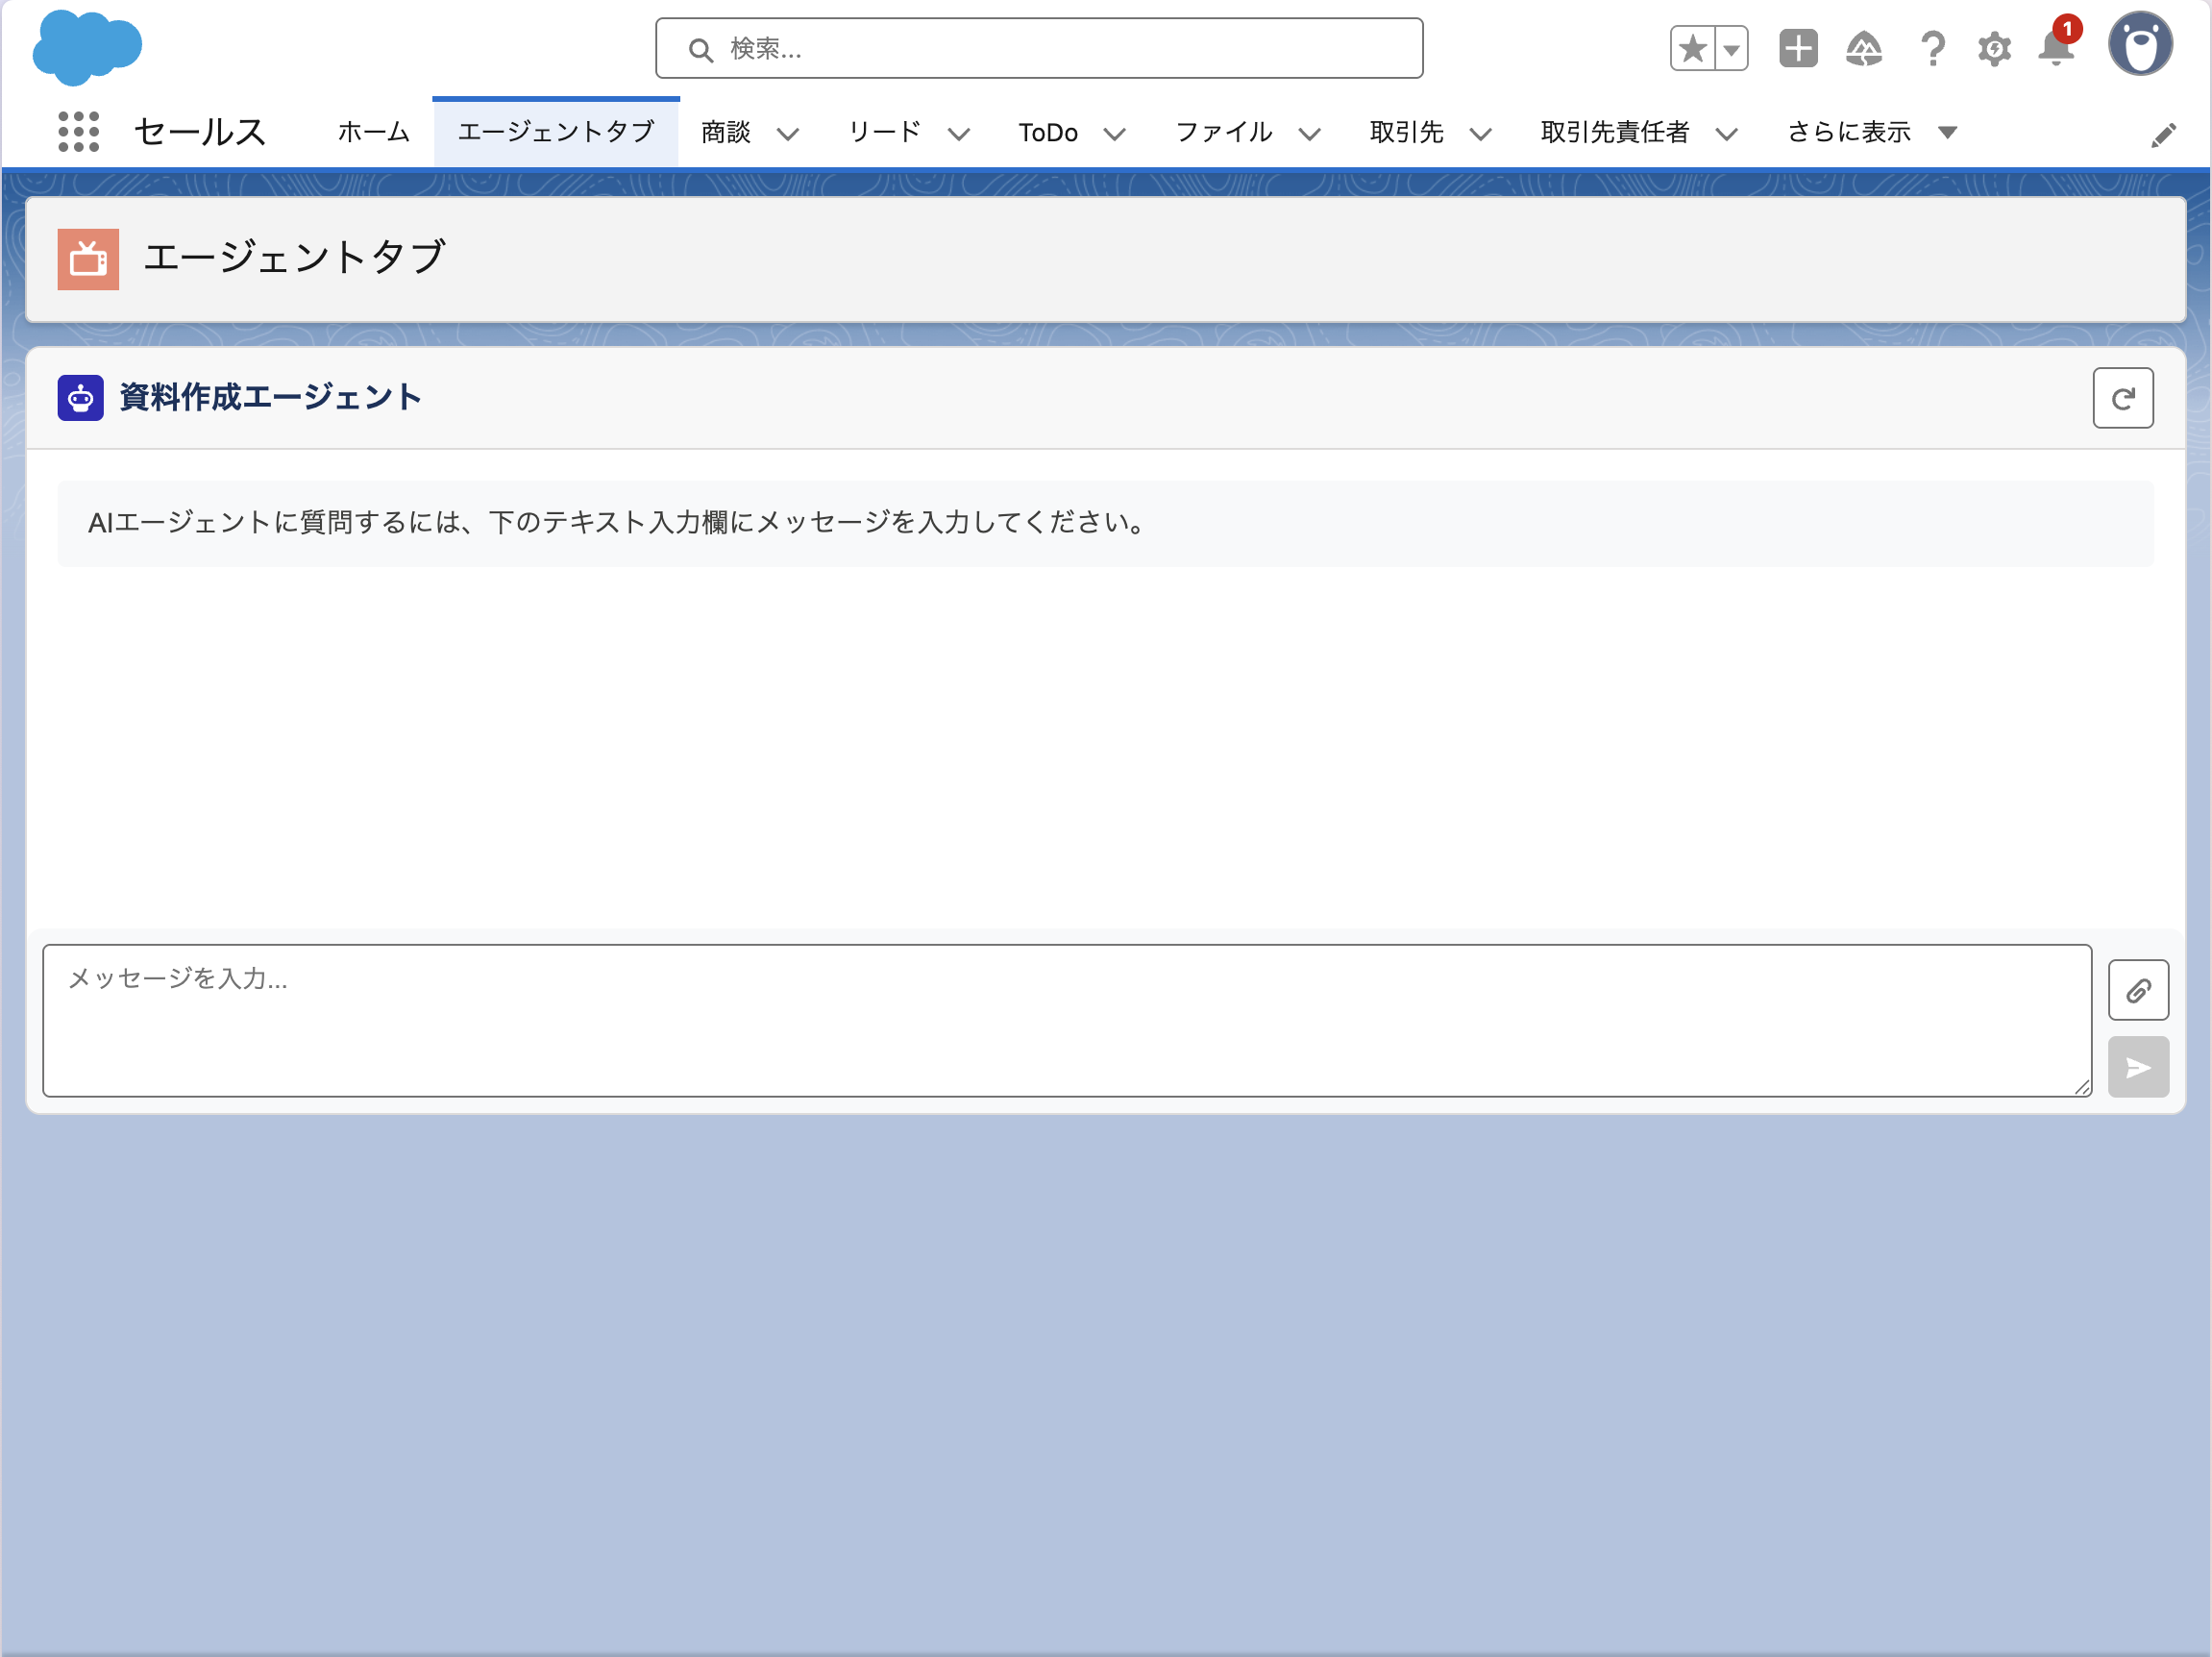2212x1657 pixels.
Task: Open the global actions plus icon
Action: (x=1797, y=49)
